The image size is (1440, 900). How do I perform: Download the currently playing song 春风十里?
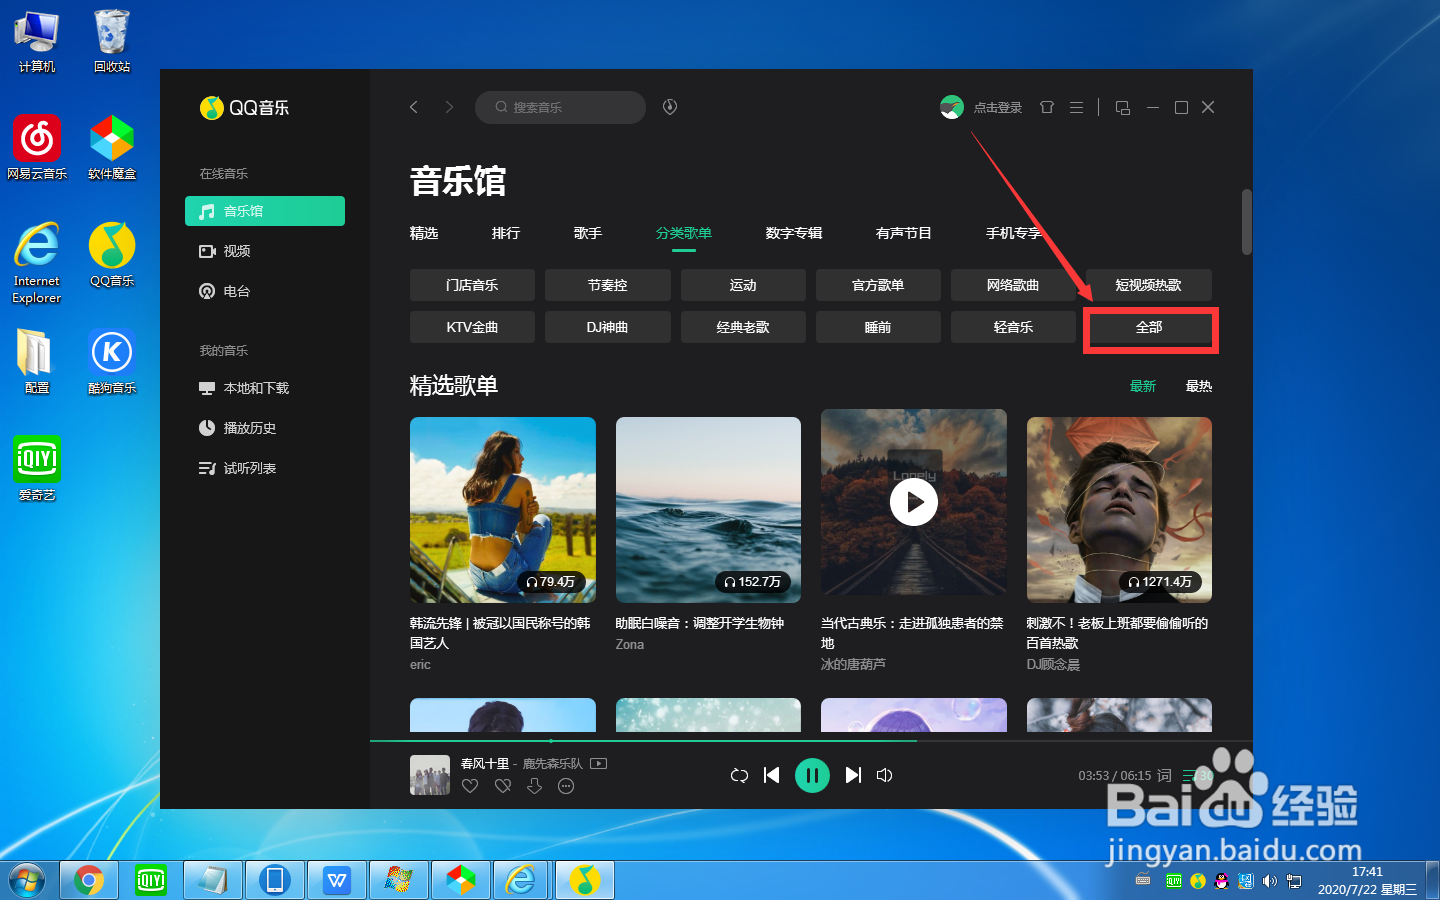click(x=535, y=786)
